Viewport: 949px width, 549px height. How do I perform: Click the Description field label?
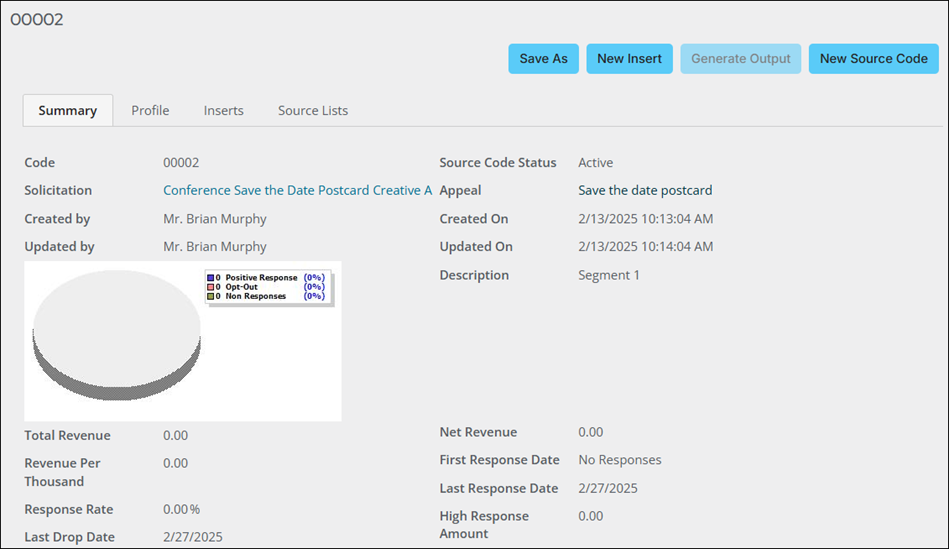click(474, 275)
